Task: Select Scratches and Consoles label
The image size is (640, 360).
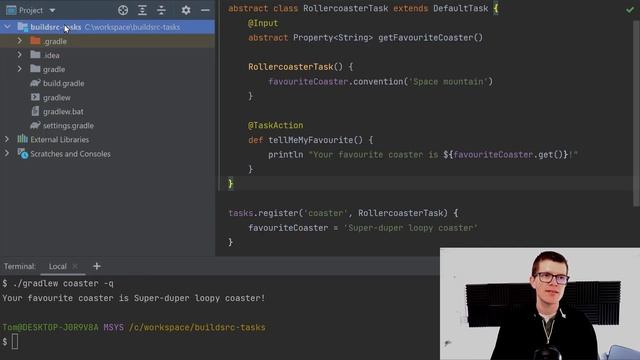Action: [70, 154]
